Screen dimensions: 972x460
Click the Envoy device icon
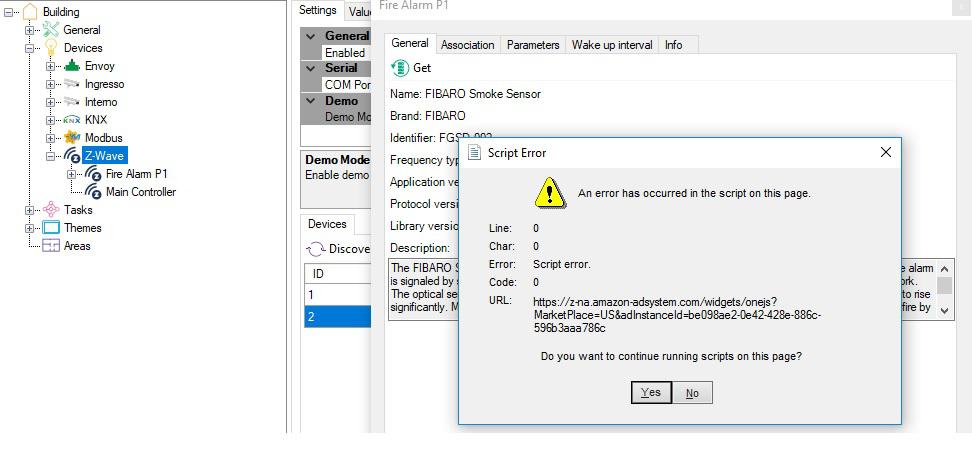[x=71, y=66]
